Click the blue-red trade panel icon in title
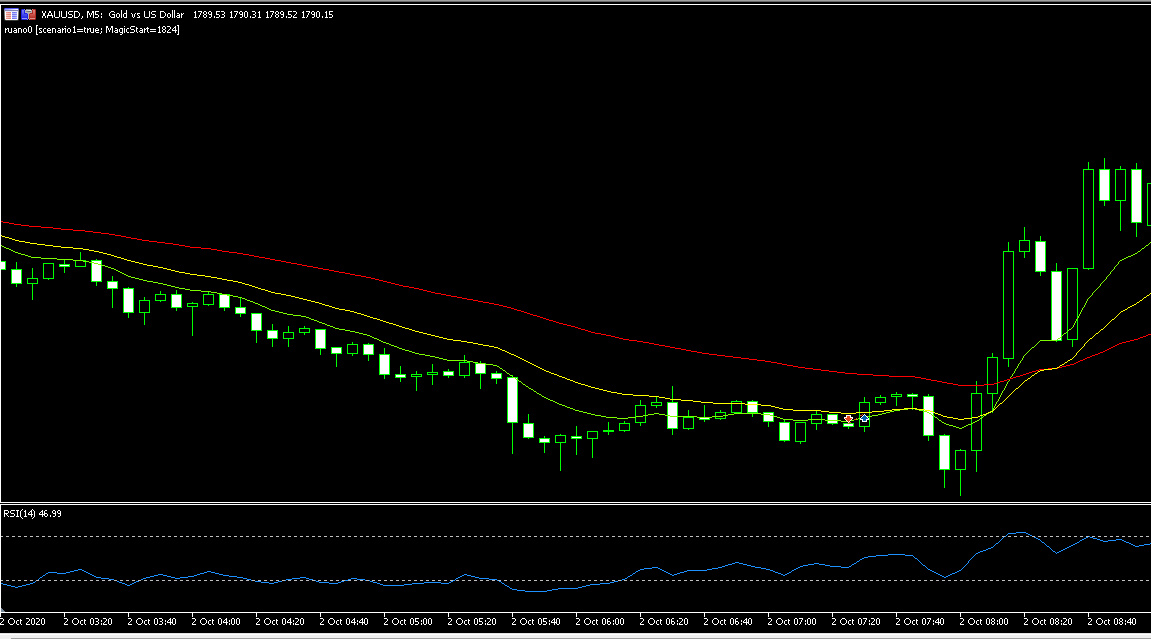Viewport: 1151px width, 639px height. [x=29, y=14]
